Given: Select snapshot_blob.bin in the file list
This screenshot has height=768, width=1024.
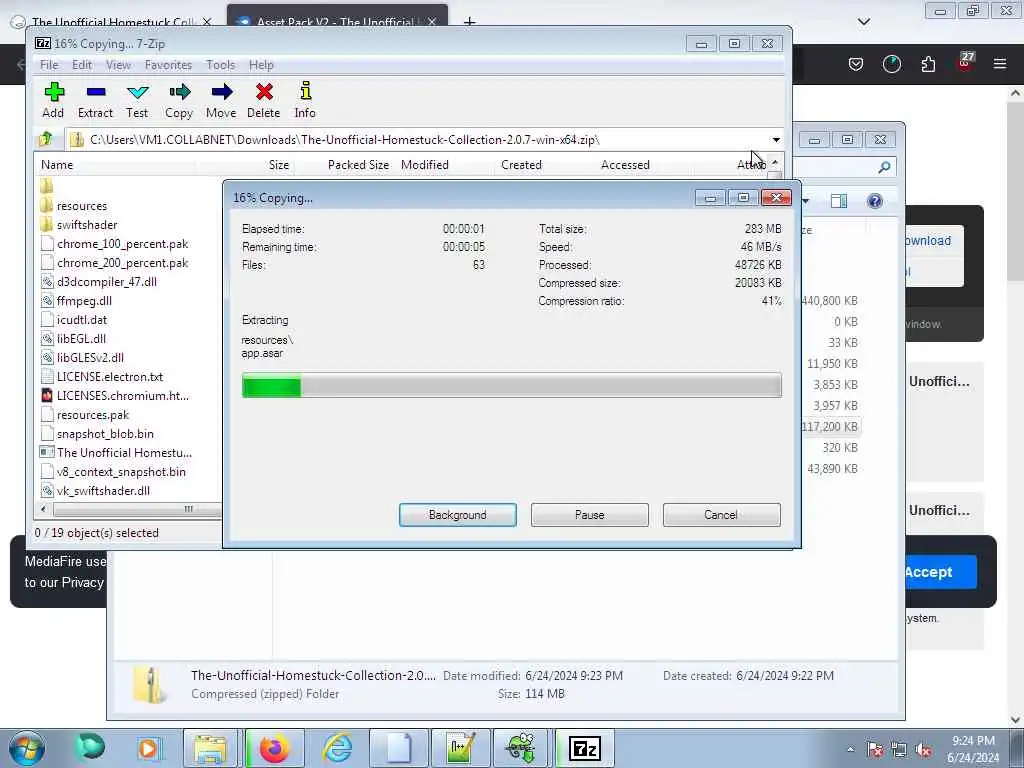Looking at the screenshot, I should [x=105, y=434].
